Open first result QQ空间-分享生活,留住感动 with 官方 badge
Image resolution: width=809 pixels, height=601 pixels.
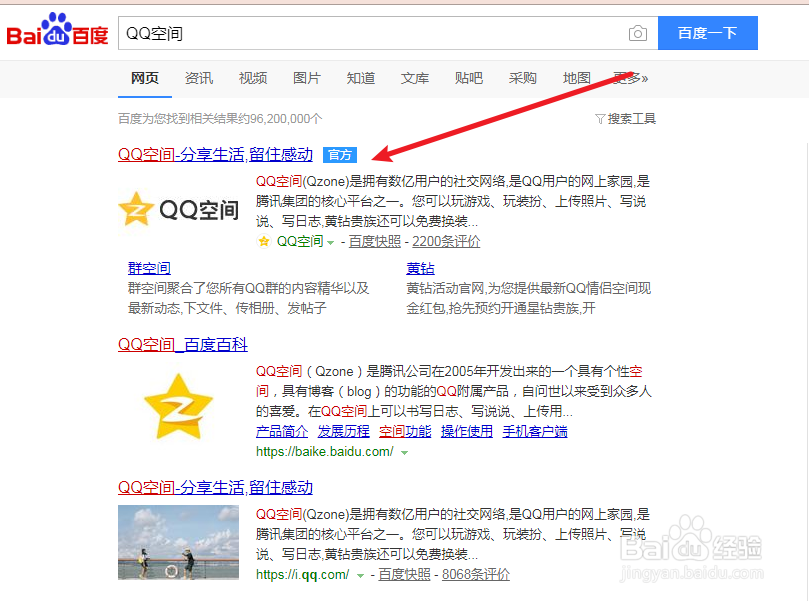point(215,154)
